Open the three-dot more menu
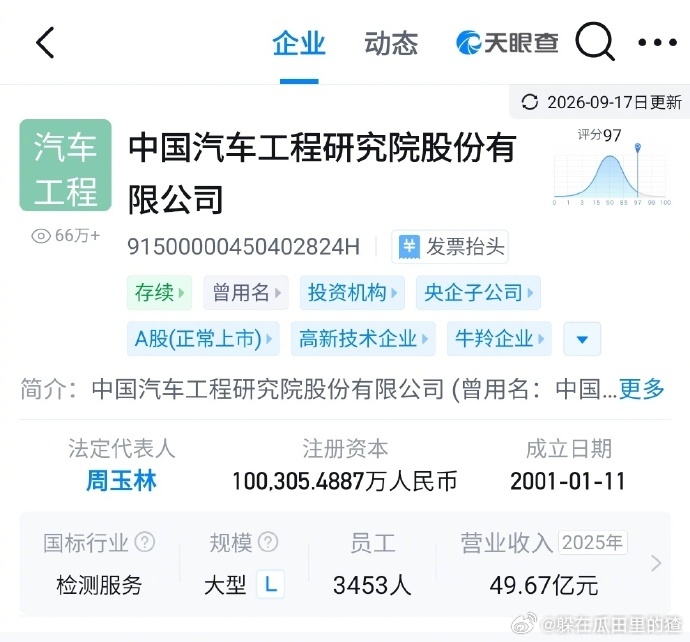The width and height of the screenshot is (690, 642). click(657, 43)
